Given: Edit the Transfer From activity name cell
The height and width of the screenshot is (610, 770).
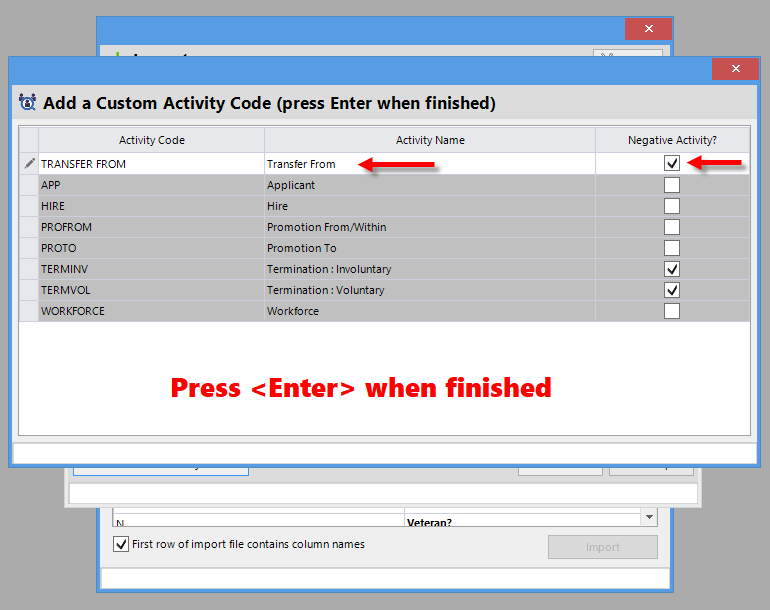Looking at the screenshot, I should pyautogui.click(x=430, y=164).
